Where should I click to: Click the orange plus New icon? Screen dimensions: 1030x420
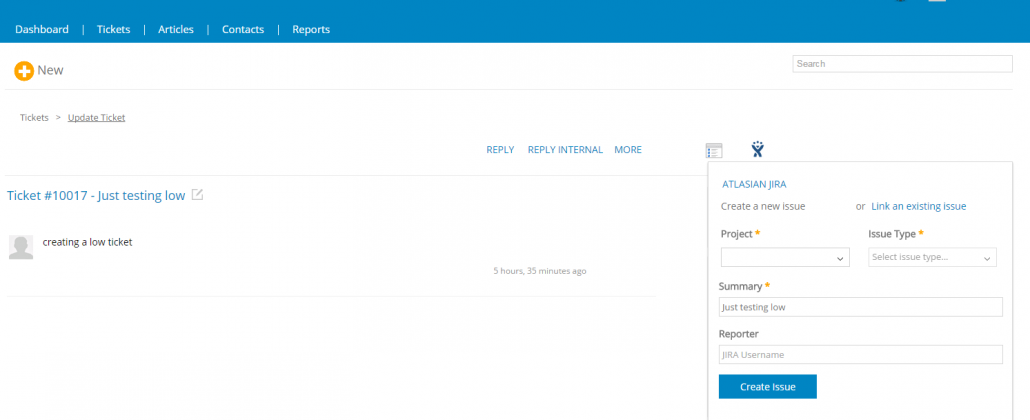(24, 71)
